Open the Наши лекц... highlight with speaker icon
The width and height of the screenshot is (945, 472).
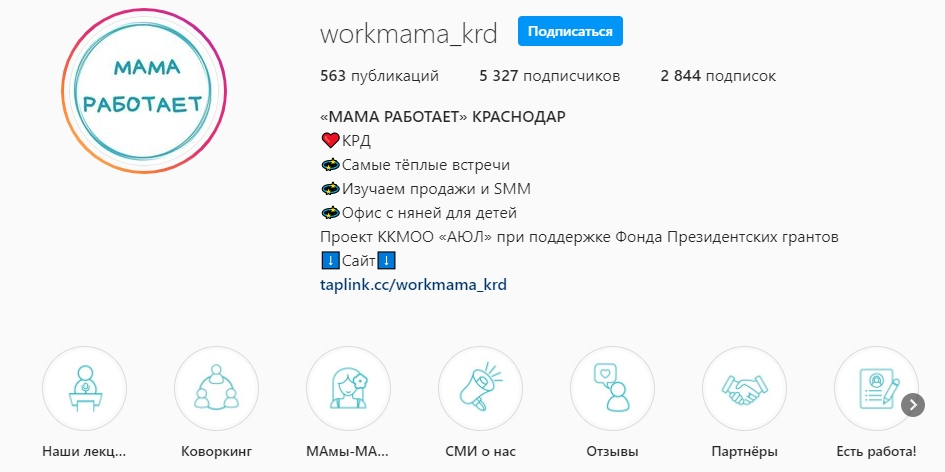coord(84,389)
